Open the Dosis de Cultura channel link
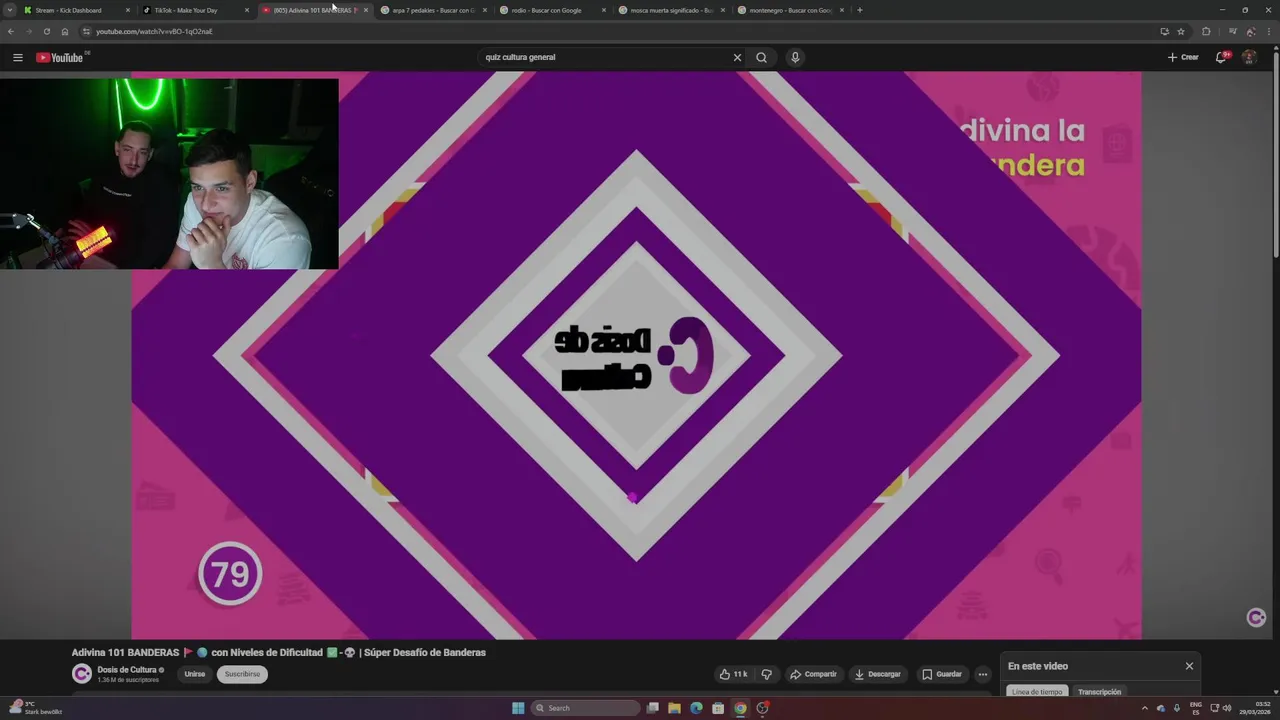 127,670
